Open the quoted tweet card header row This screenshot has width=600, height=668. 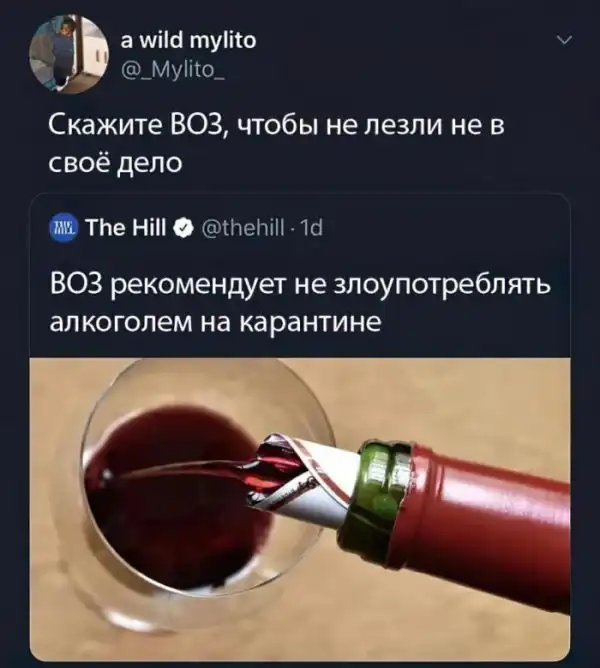point(300,228)
